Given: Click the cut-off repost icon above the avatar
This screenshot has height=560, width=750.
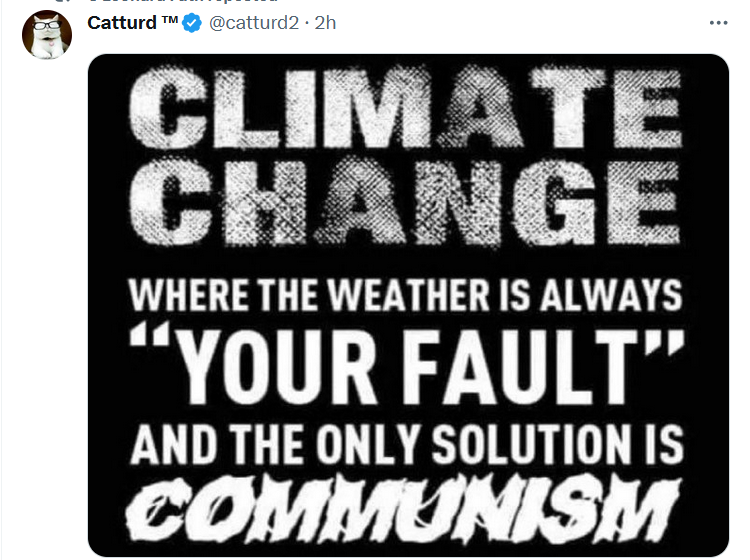Looking at the screenshot, I should pyautogui.click(x=62, y=1).
